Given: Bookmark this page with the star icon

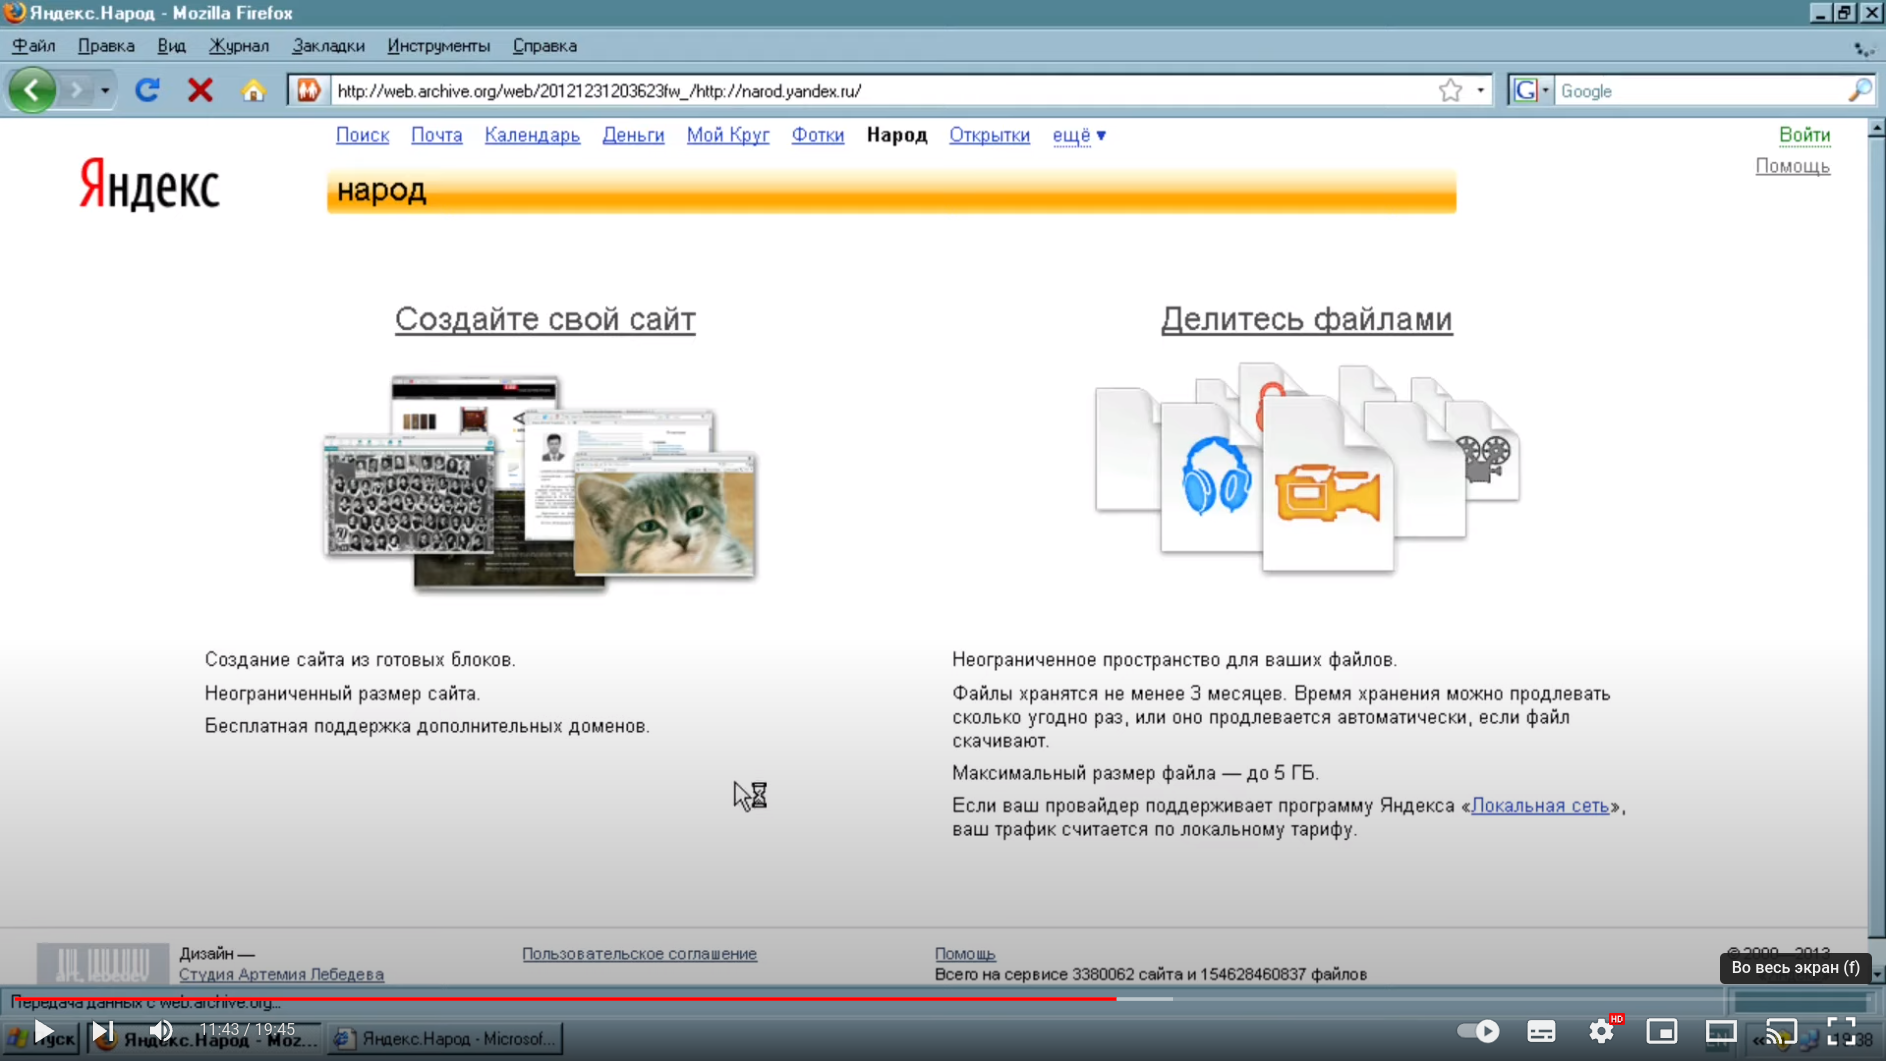Looking at the screenshot, I should (x=1450, y=90).
